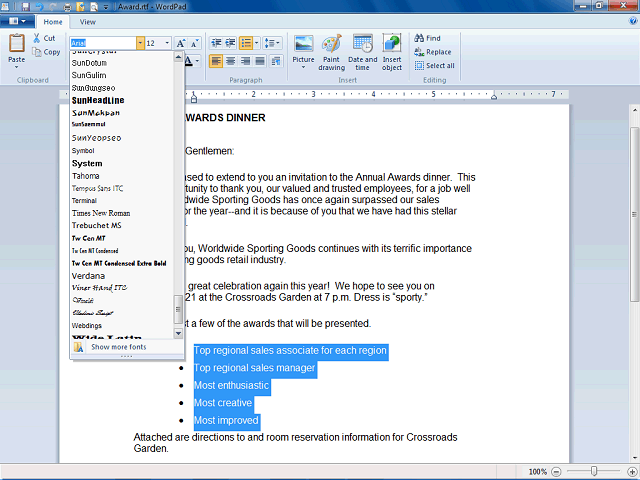The height and width of the screenshot is (480, 640).
Task: Toggle align text left
Action: 216,61
